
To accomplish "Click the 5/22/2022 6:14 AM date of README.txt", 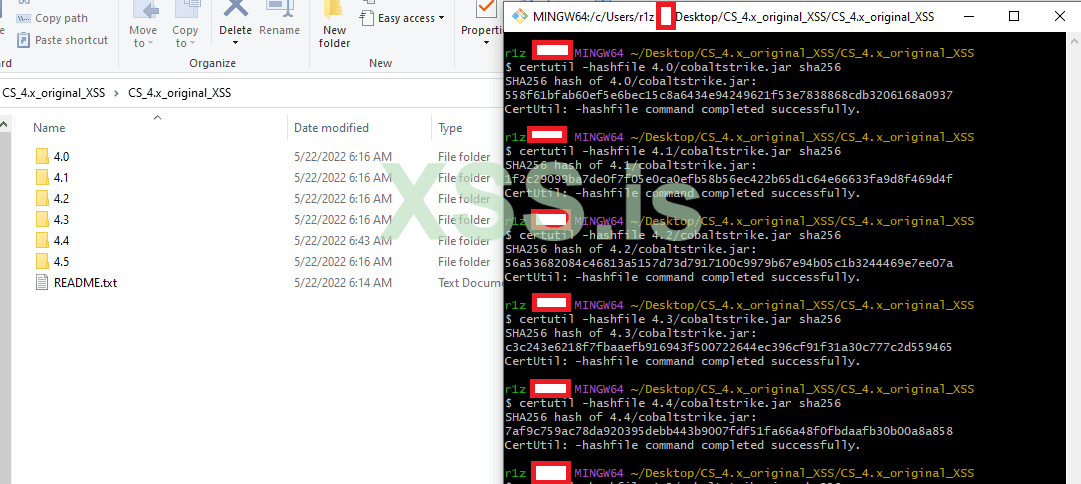I will tap(343, 283).
